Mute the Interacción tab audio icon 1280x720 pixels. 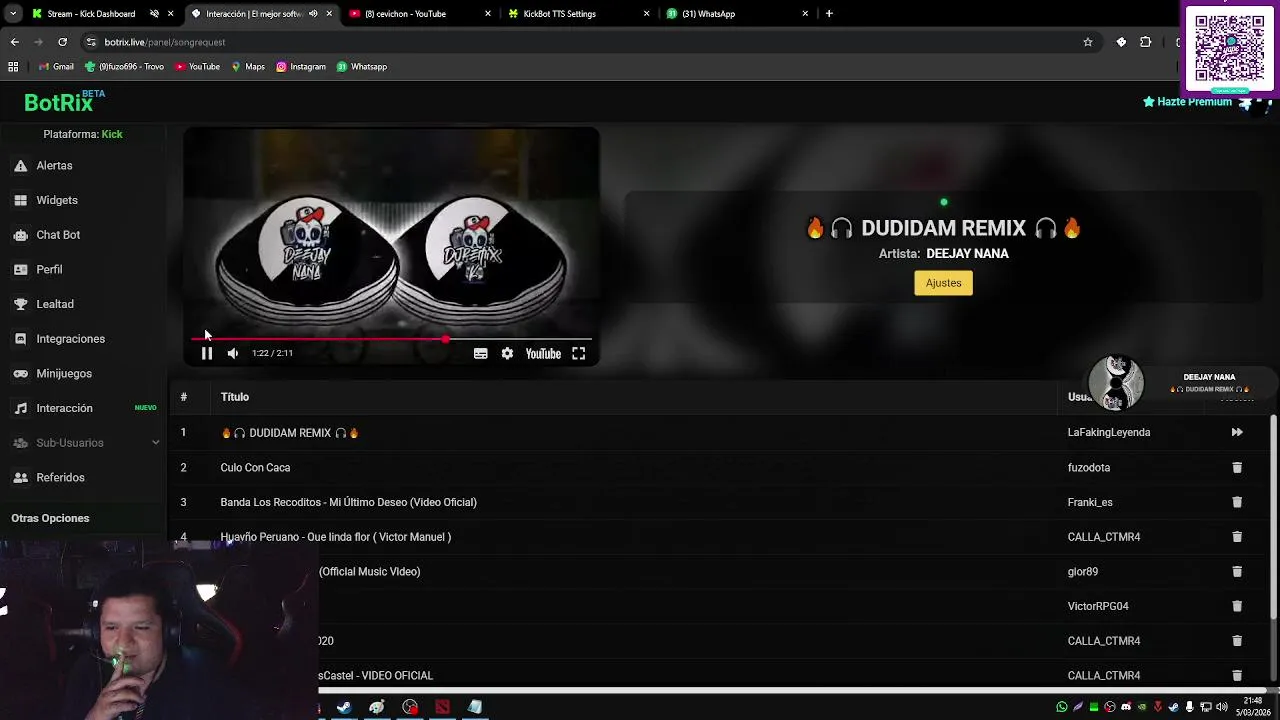point(313,14)
